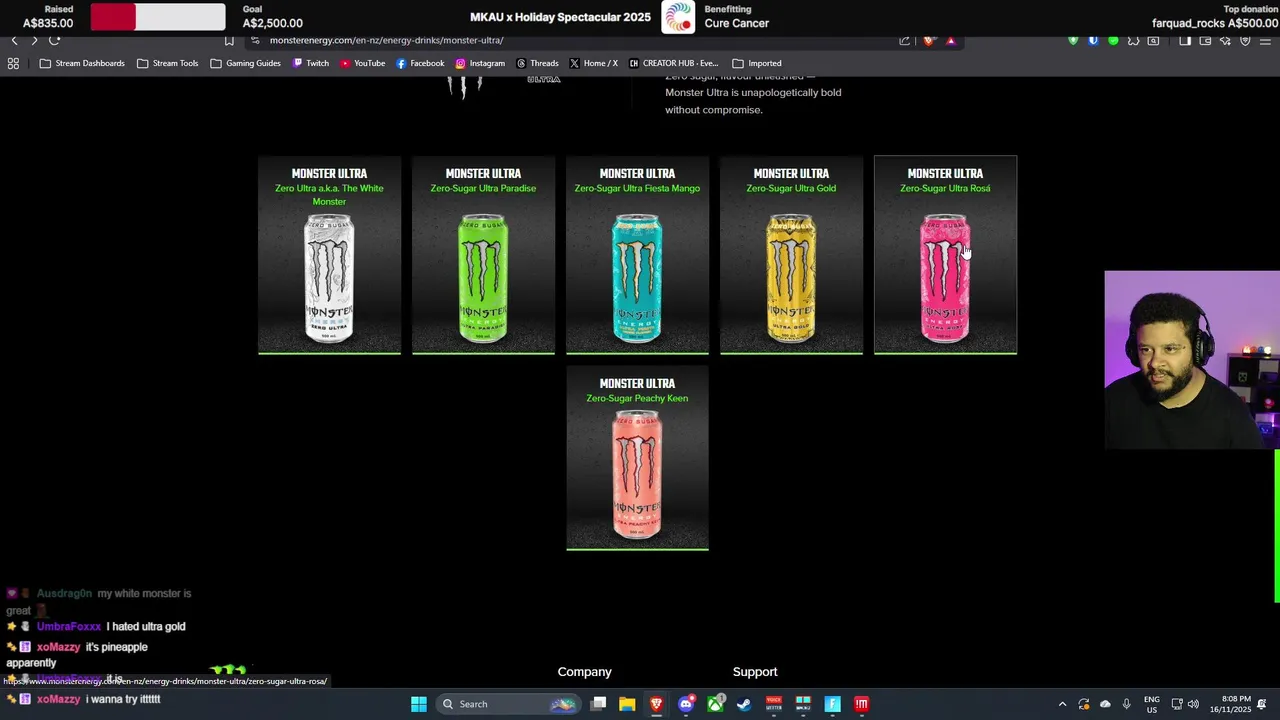
Task: Click the Company footer heading
Action: 584,672
